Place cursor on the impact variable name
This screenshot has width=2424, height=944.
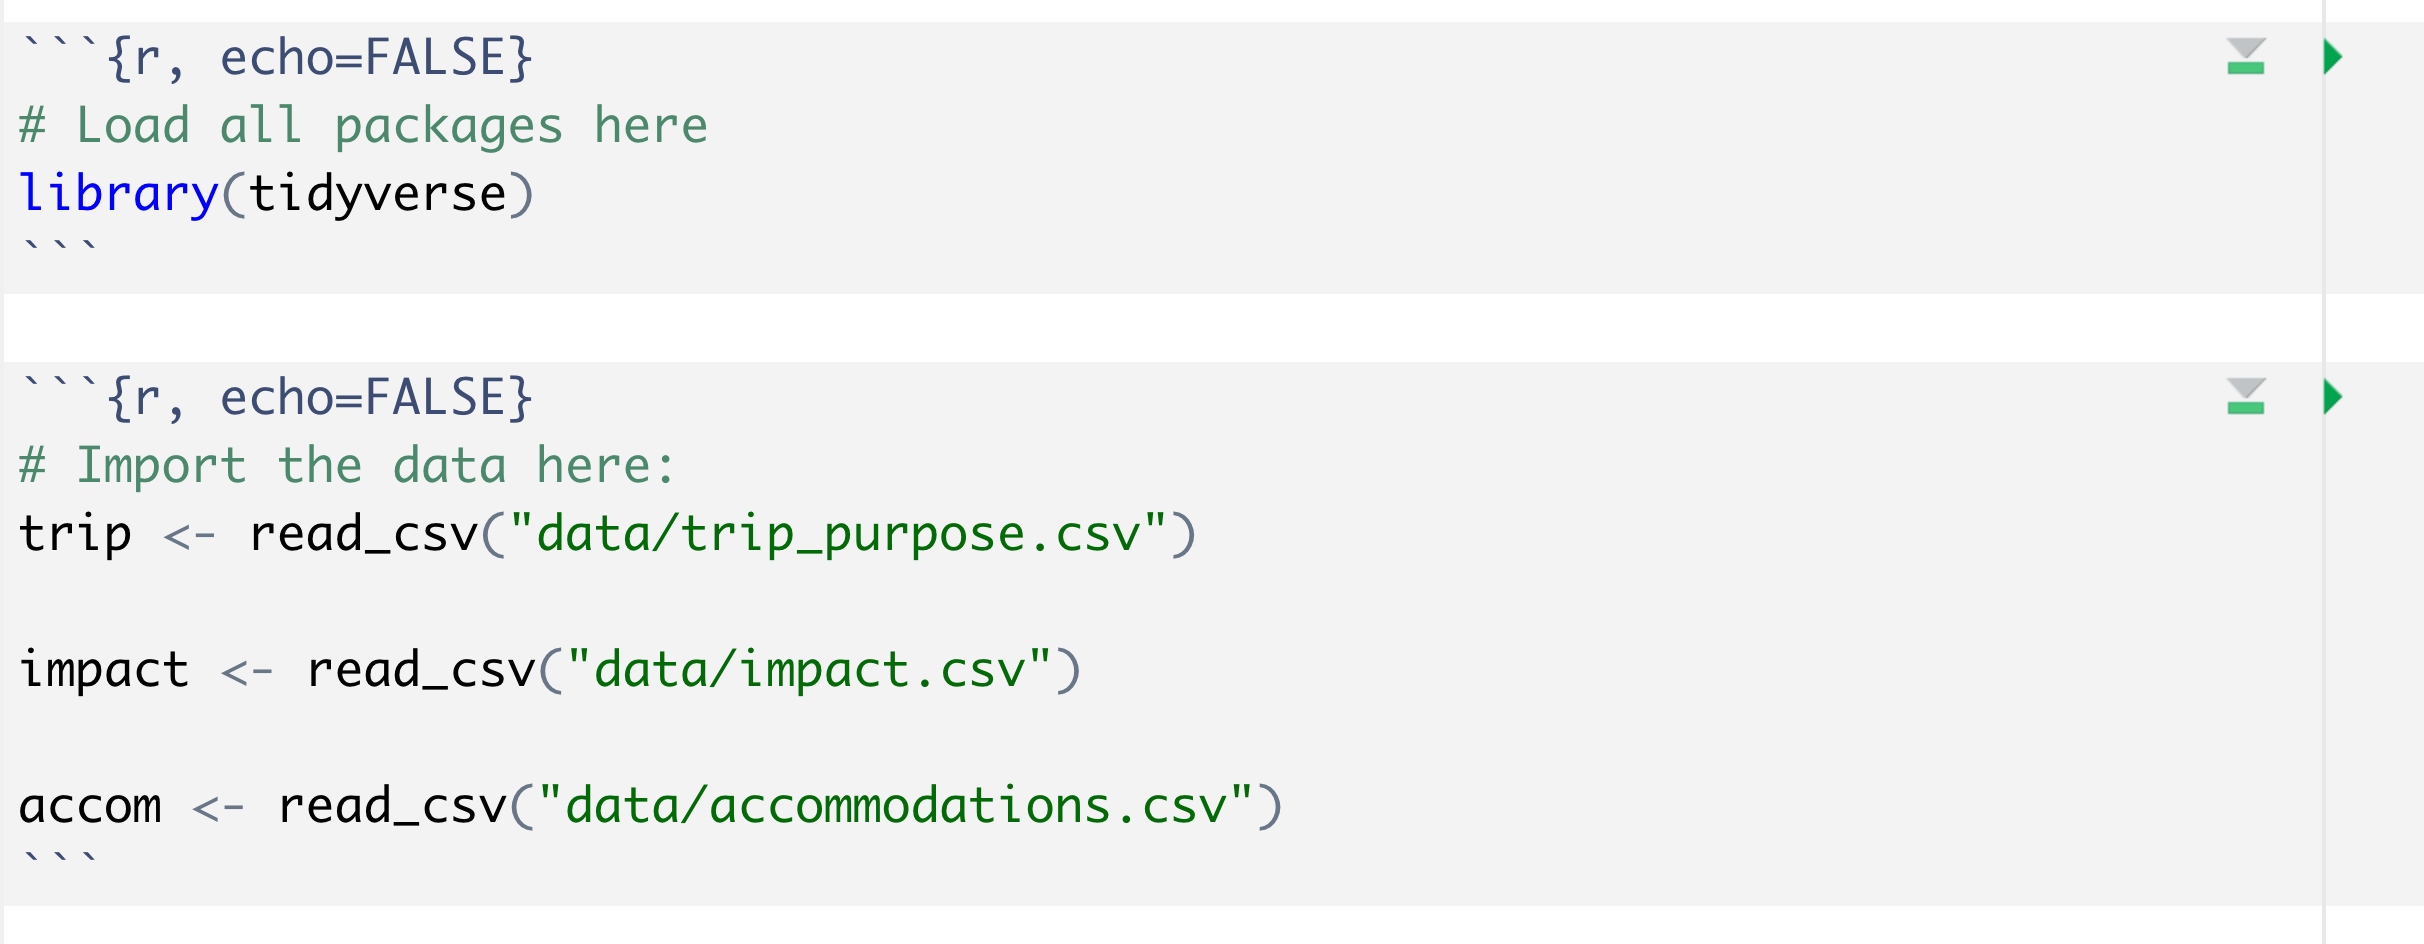point(103,670)
